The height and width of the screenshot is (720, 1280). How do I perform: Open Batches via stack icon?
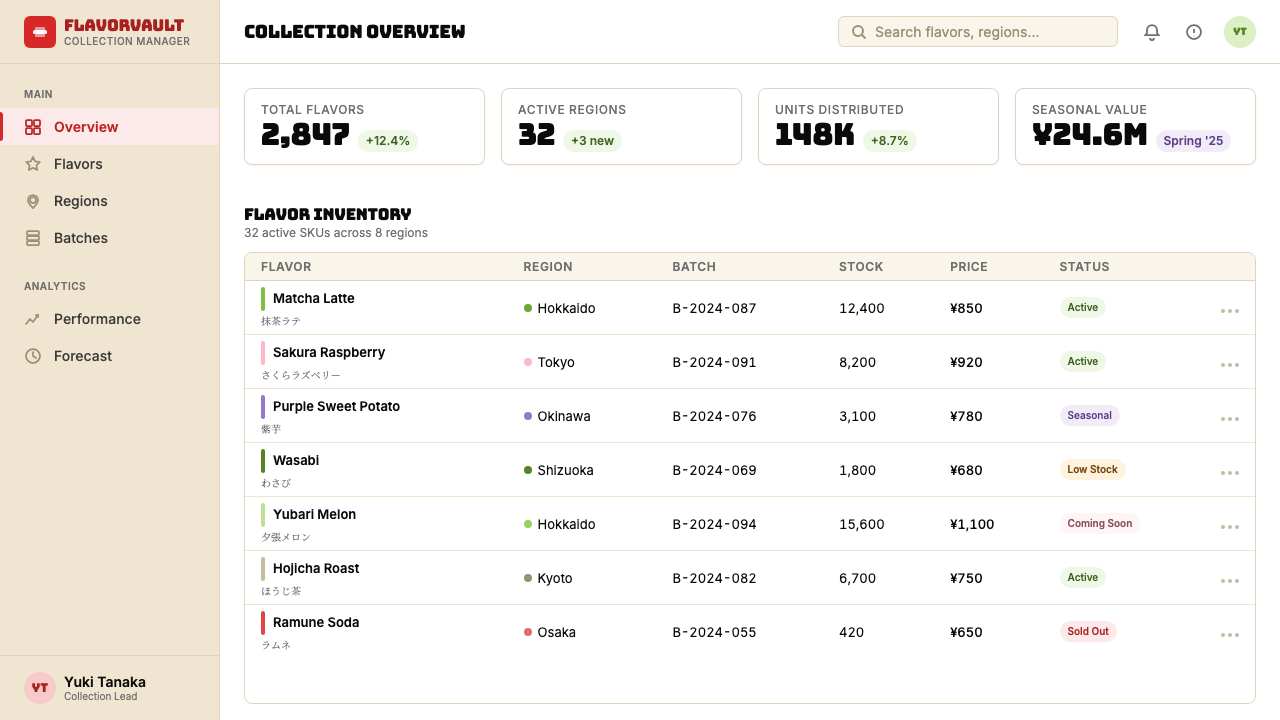coord(33,238)
